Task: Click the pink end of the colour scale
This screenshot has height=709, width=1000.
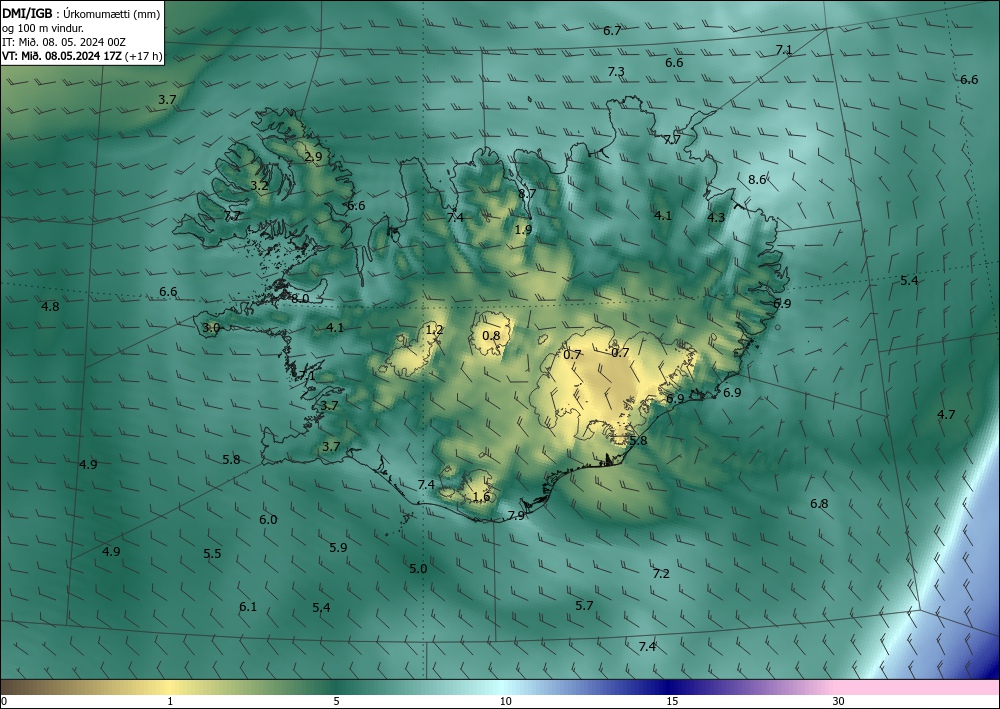Action: (918, 687)
